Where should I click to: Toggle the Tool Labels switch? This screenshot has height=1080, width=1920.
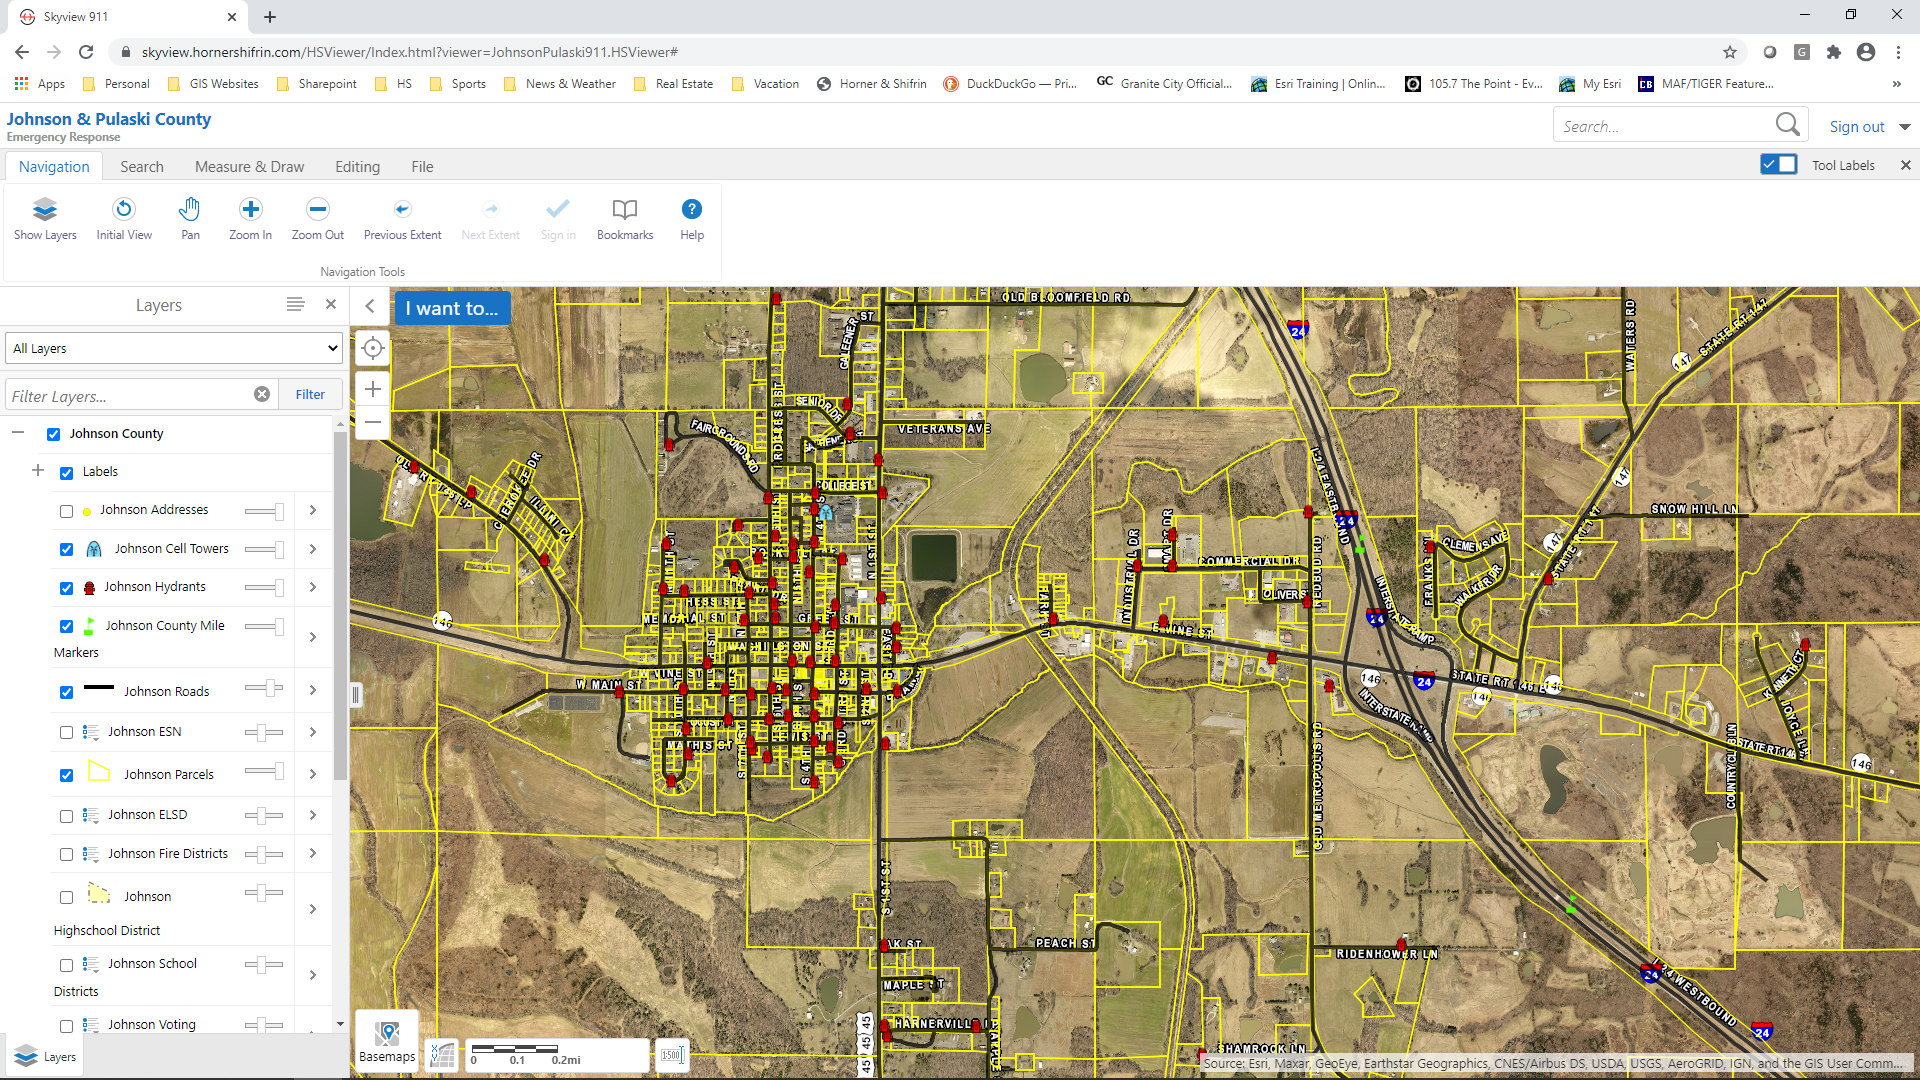click(1778, 165)
